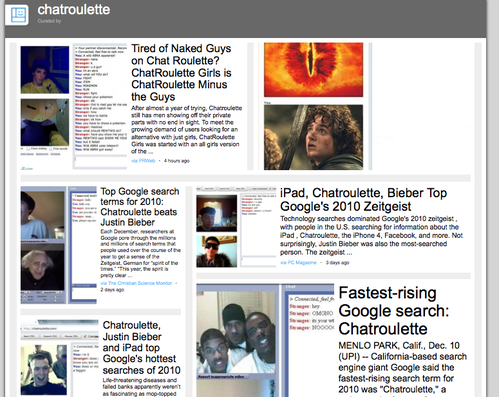This screenshot has height=397, width=499.
Task: Click thumbnail of three men on webcam
Action: 237,332
